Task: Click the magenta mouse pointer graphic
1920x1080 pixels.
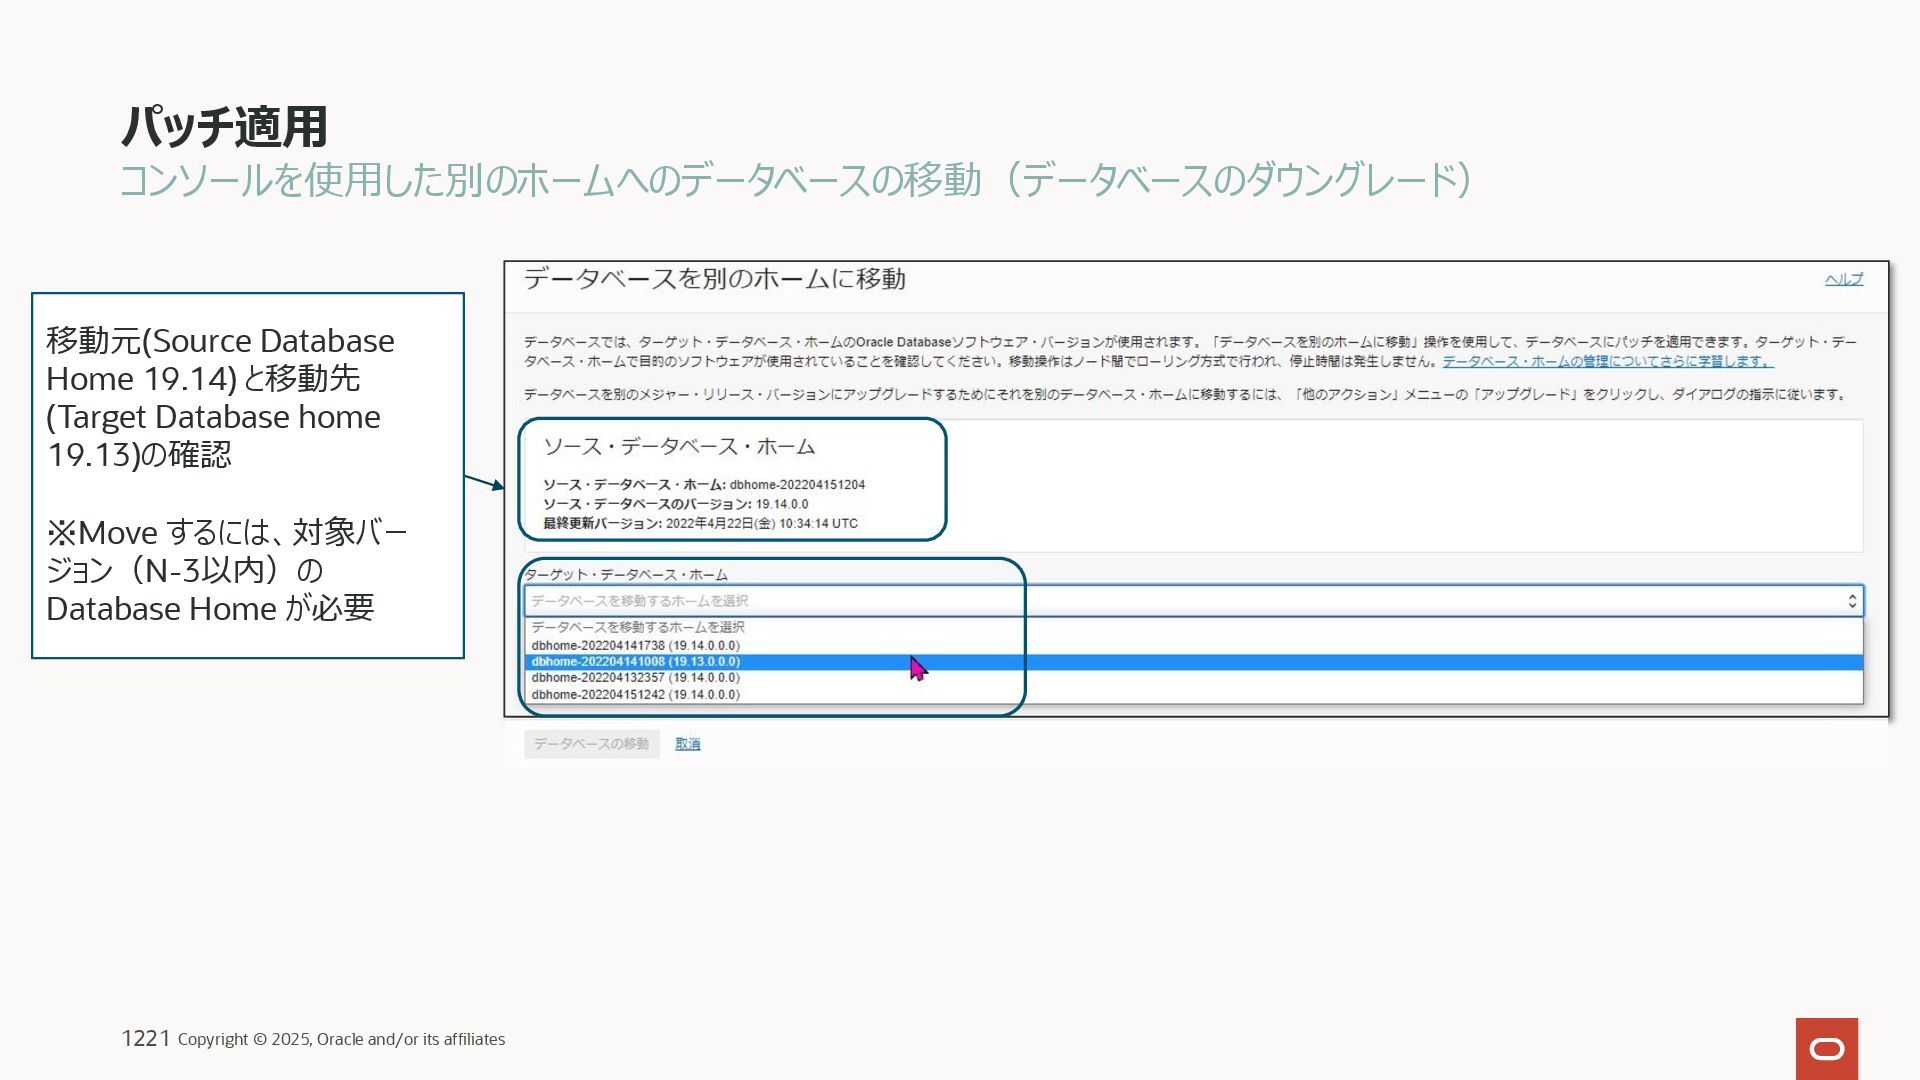Action: [918, 669]
